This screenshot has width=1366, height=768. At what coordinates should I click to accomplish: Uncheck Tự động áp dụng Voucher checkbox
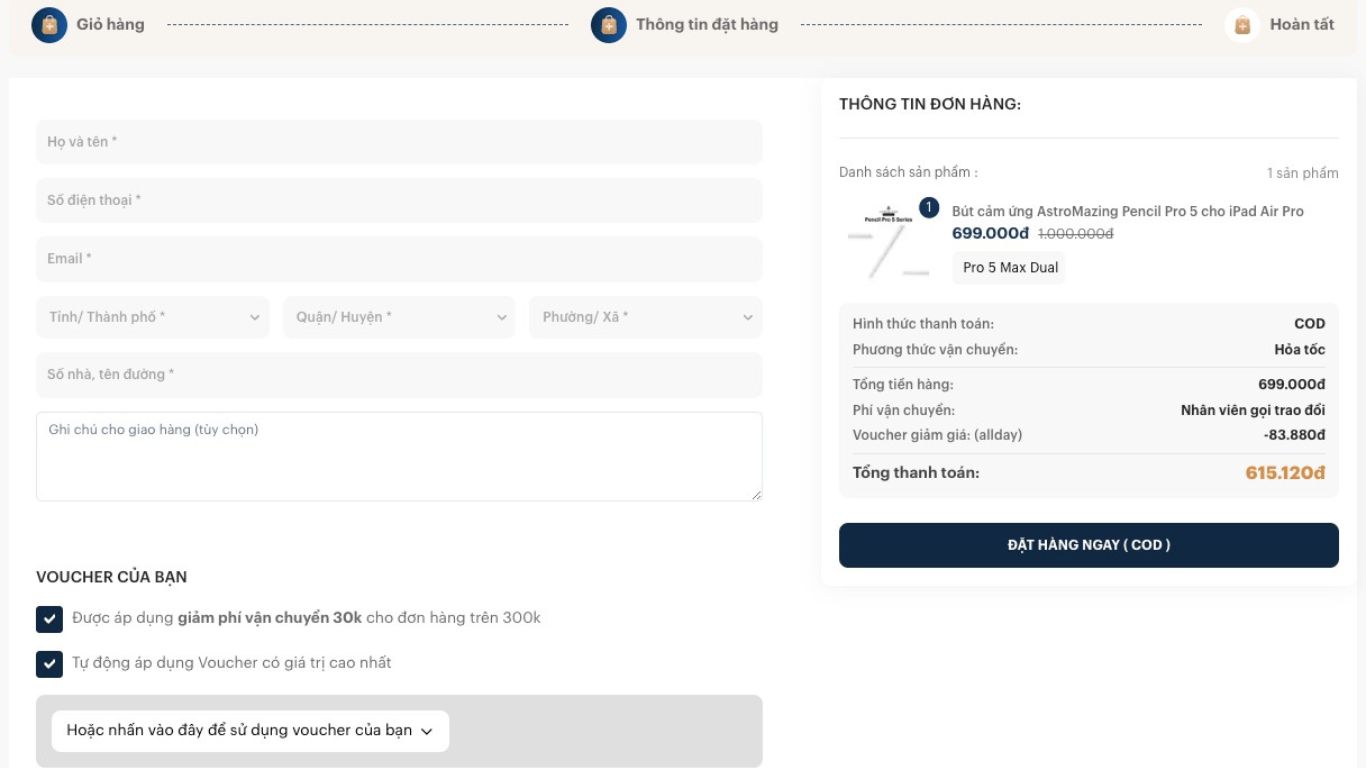[x=49, y=663]
